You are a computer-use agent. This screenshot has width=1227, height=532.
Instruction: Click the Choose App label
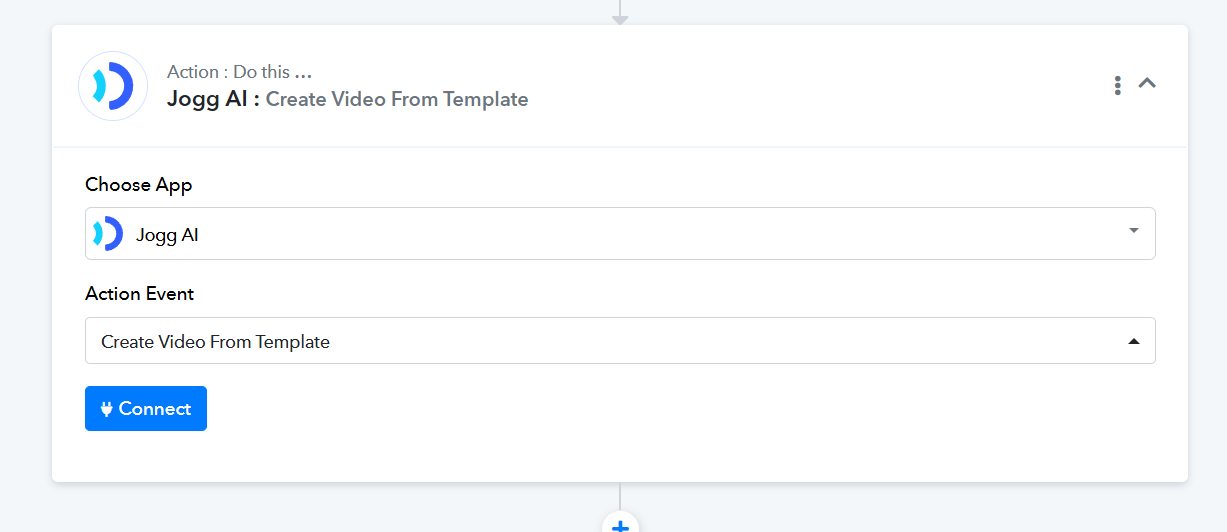(x=139, y=185)
